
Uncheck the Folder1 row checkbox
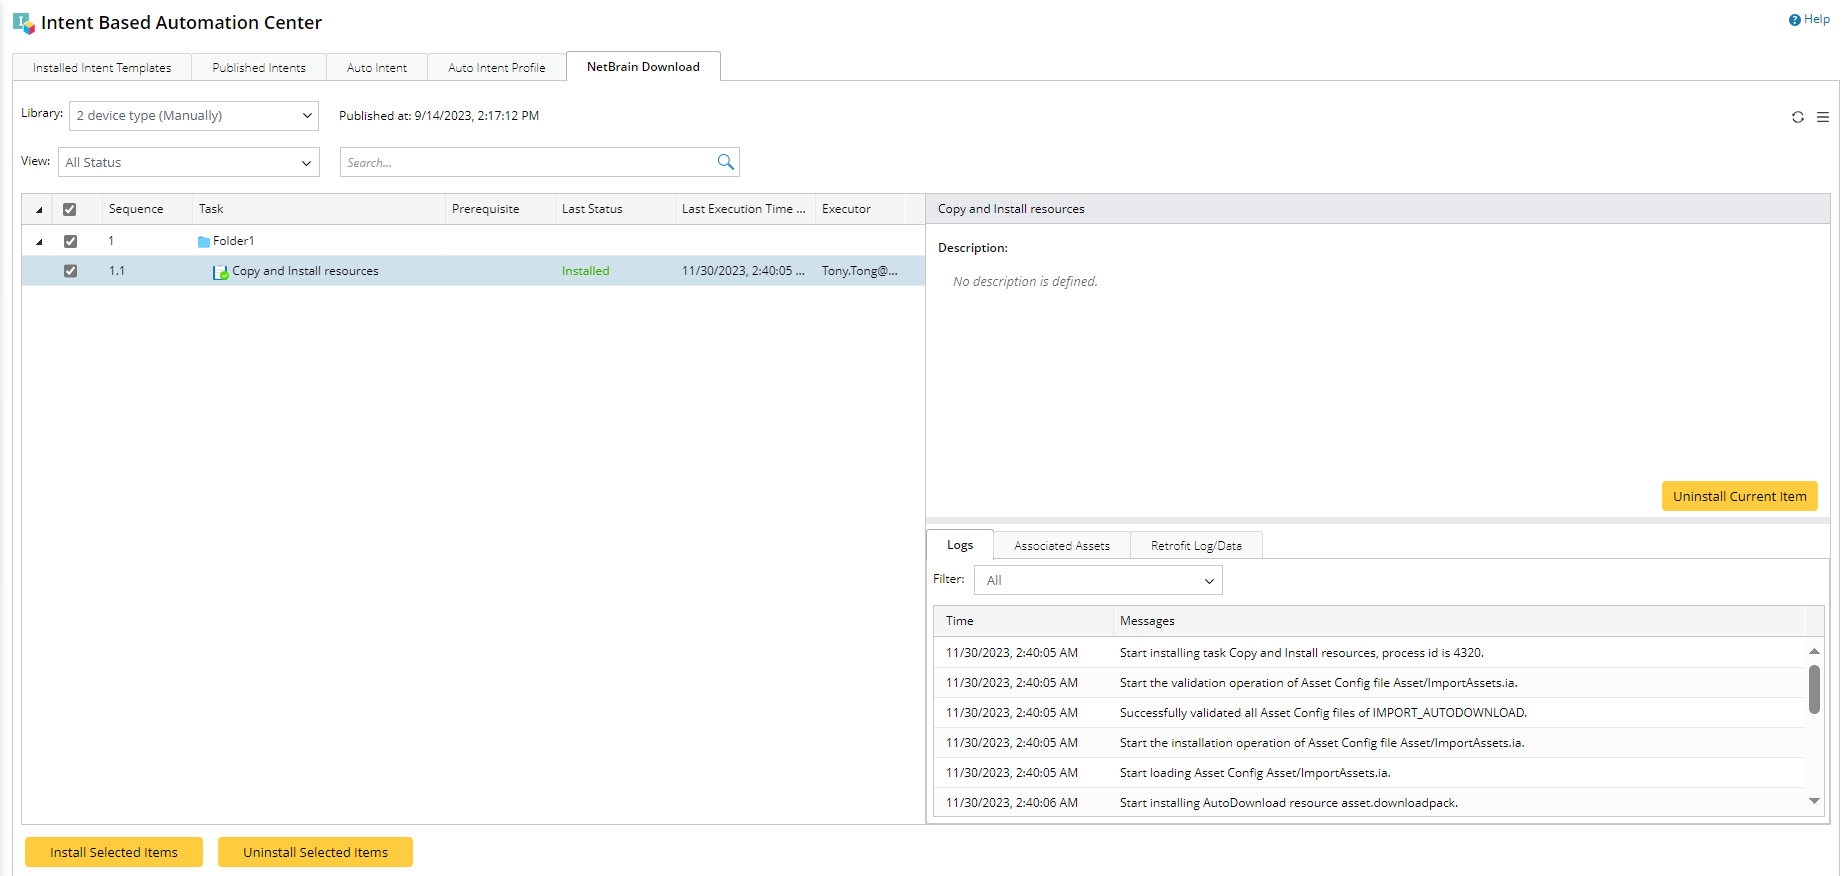70,241
